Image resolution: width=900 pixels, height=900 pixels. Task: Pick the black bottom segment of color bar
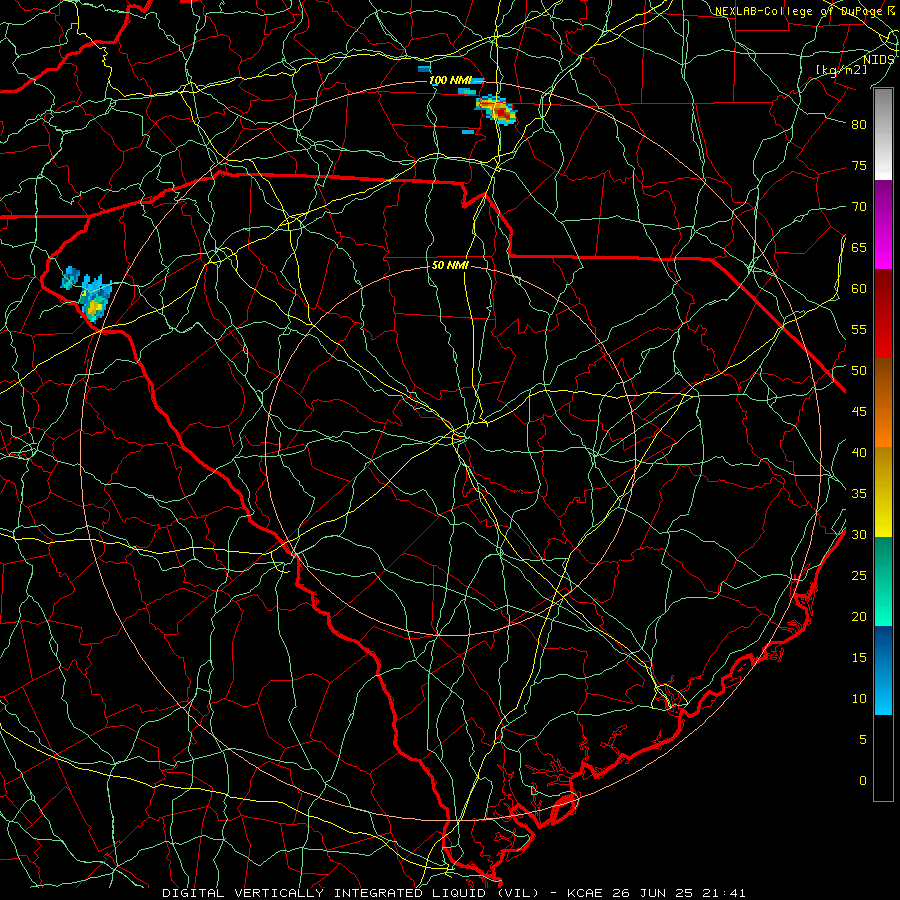(x=883, y=758)
